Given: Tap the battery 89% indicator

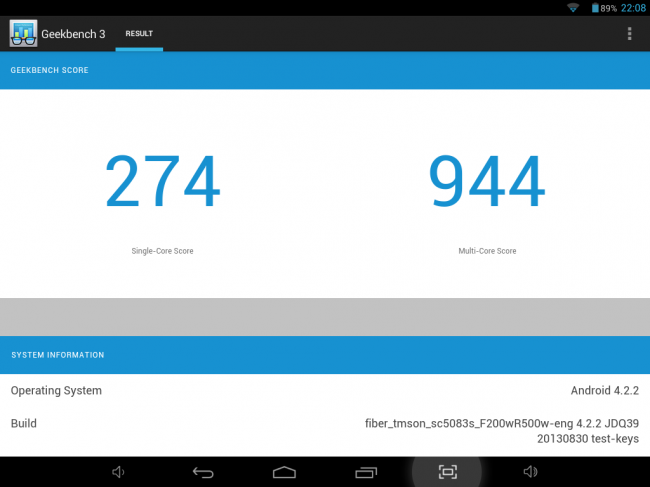Looking at the screenshot, I should click(x=603, y=8).
